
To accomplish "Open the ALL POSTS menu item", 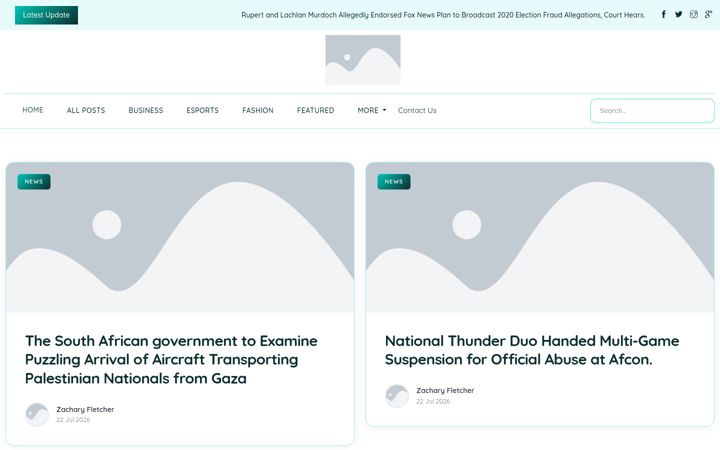I will [x=86, y=110].
